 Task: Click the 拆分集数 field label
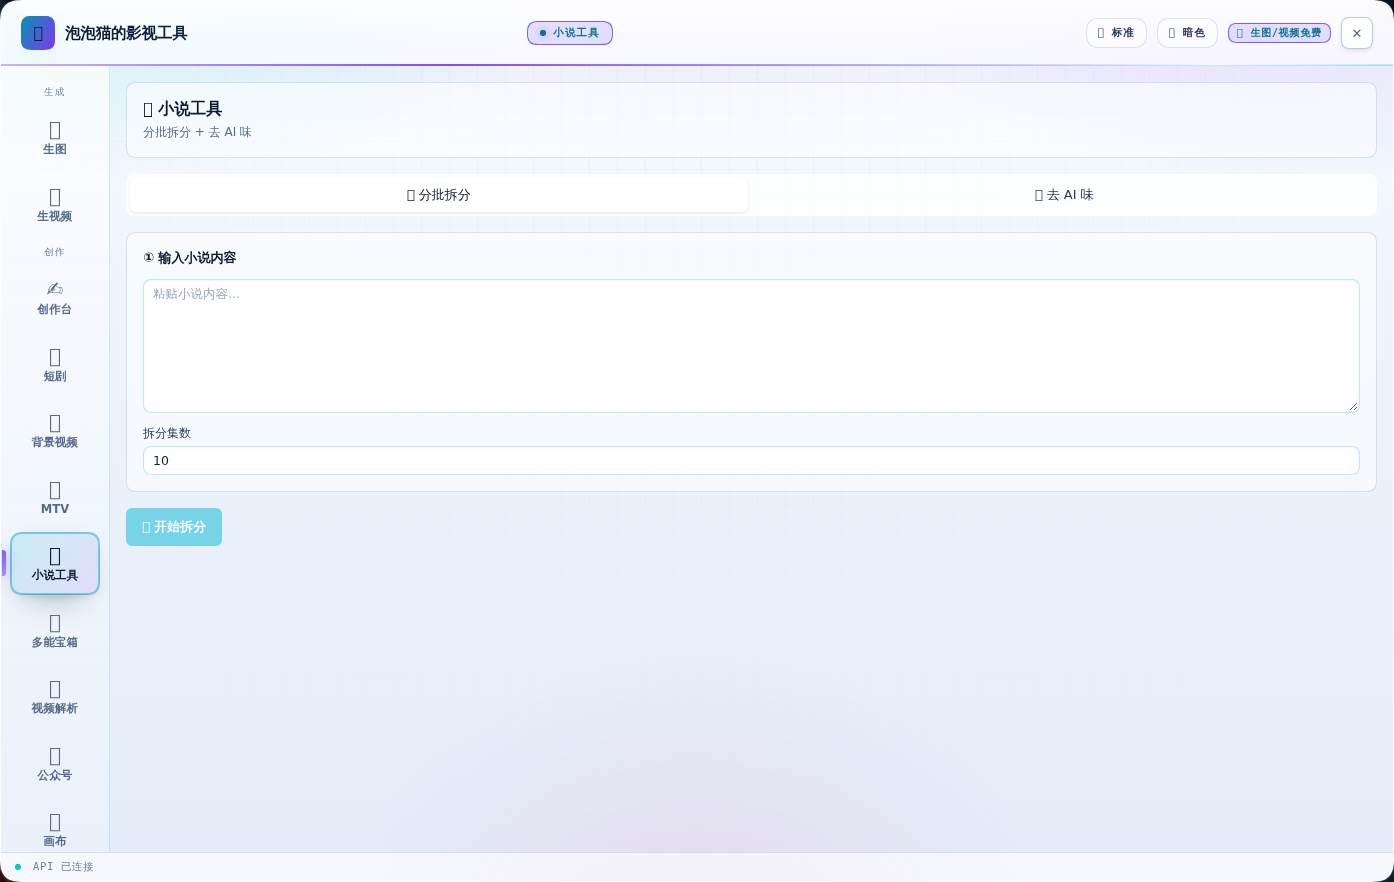click(x=167, y=433)
